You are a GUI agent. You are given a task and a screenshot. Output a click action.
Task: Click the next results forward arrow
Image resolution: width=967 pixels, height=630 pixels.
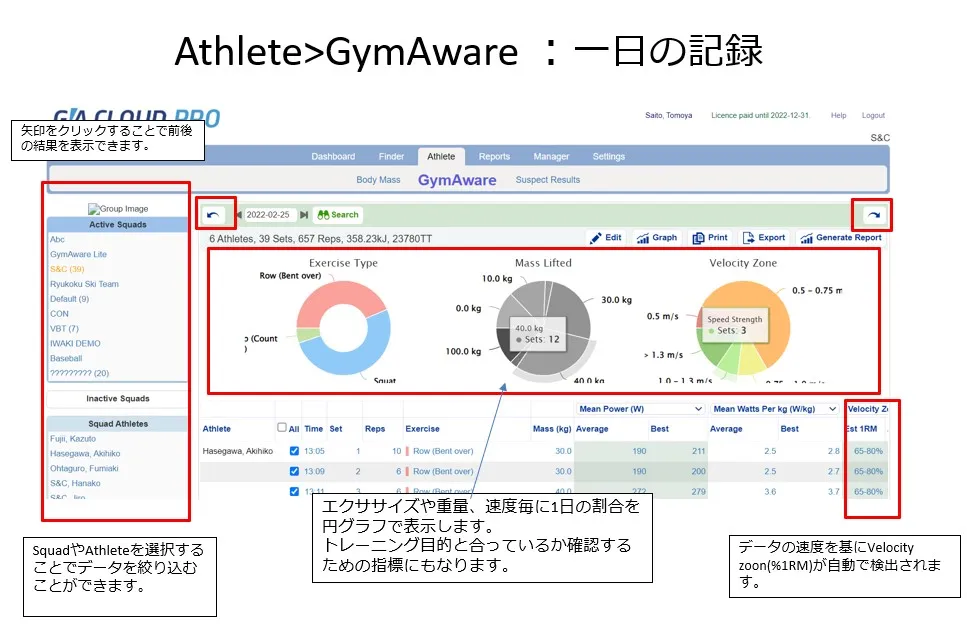pyautogui.click(x=873, y=214)
